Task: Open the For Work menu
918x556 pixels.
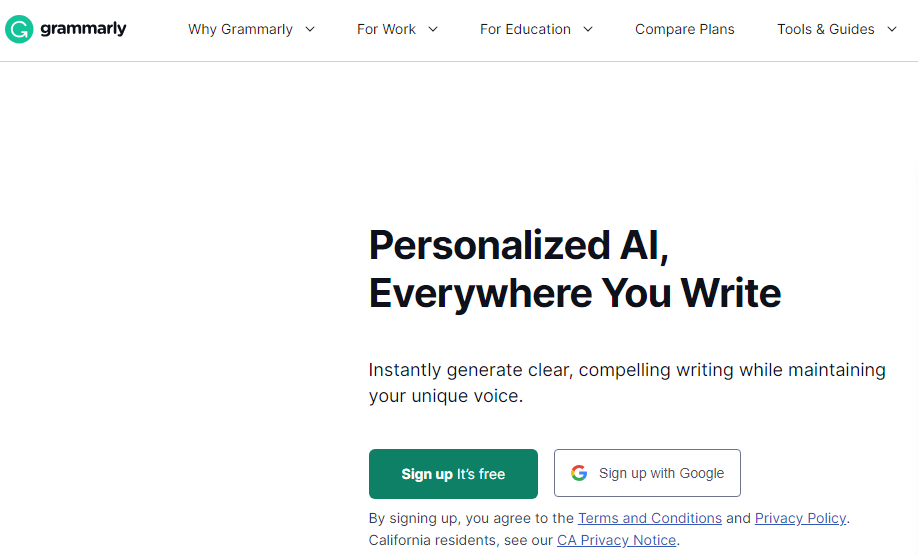Action: pos(386,30)
